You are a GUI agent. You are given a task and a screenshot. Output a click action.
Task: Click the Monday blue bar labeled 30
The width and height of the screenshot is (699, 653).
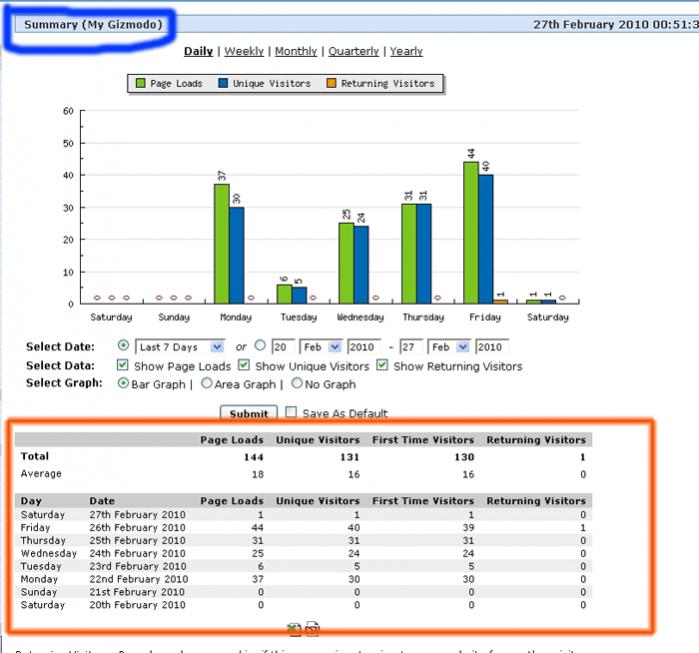point(237,255)
